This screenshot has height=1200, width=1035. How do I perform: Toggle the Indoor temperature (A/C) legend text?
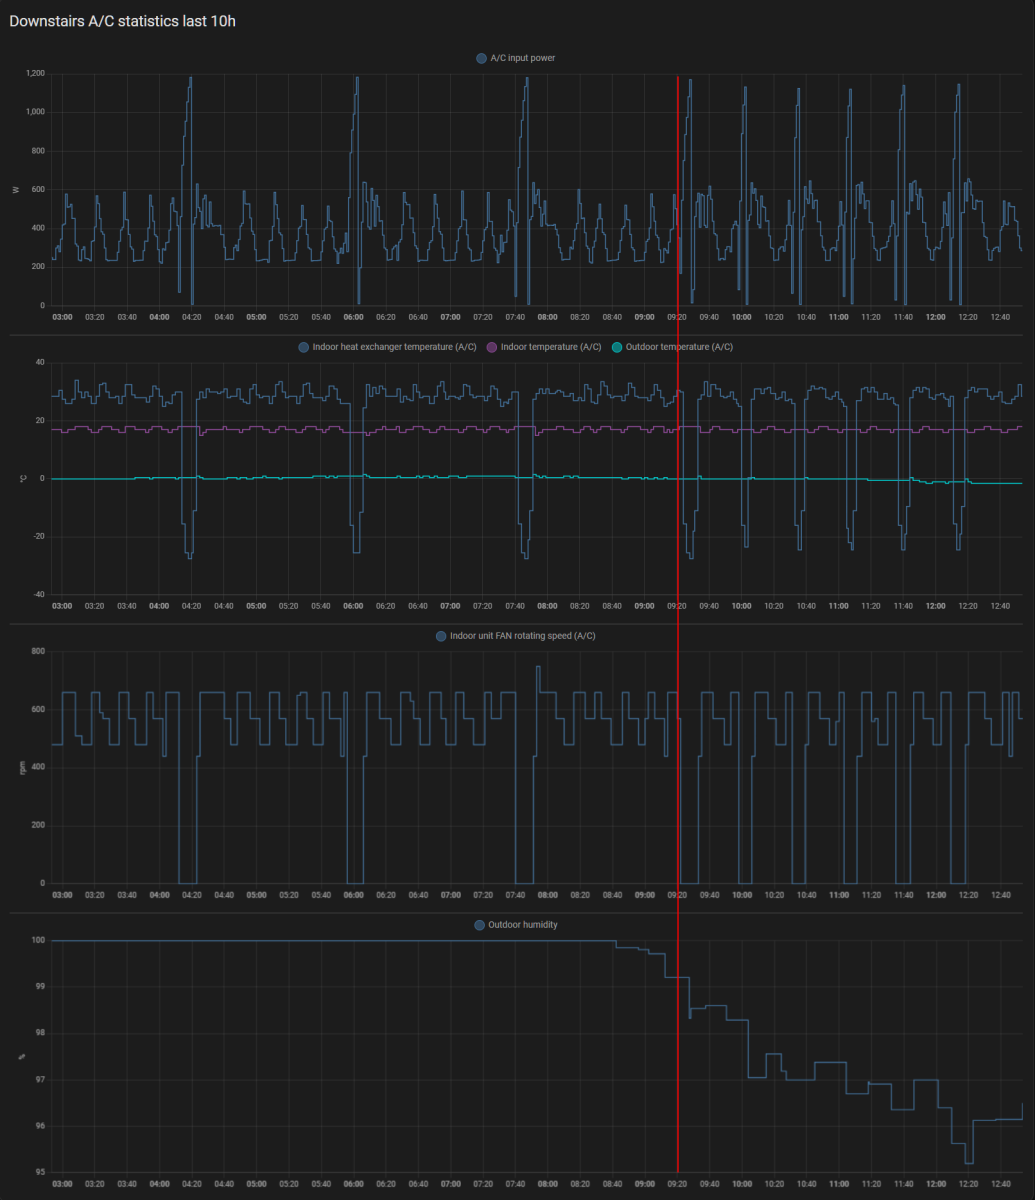coord(551,347)
